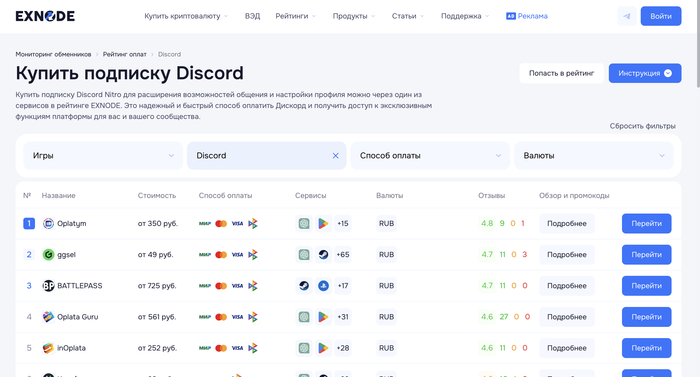This screenshot has width=700, height=377.
Task: Show the +31 more services in Oplata Guru row
Action: [x=343, y=317]
